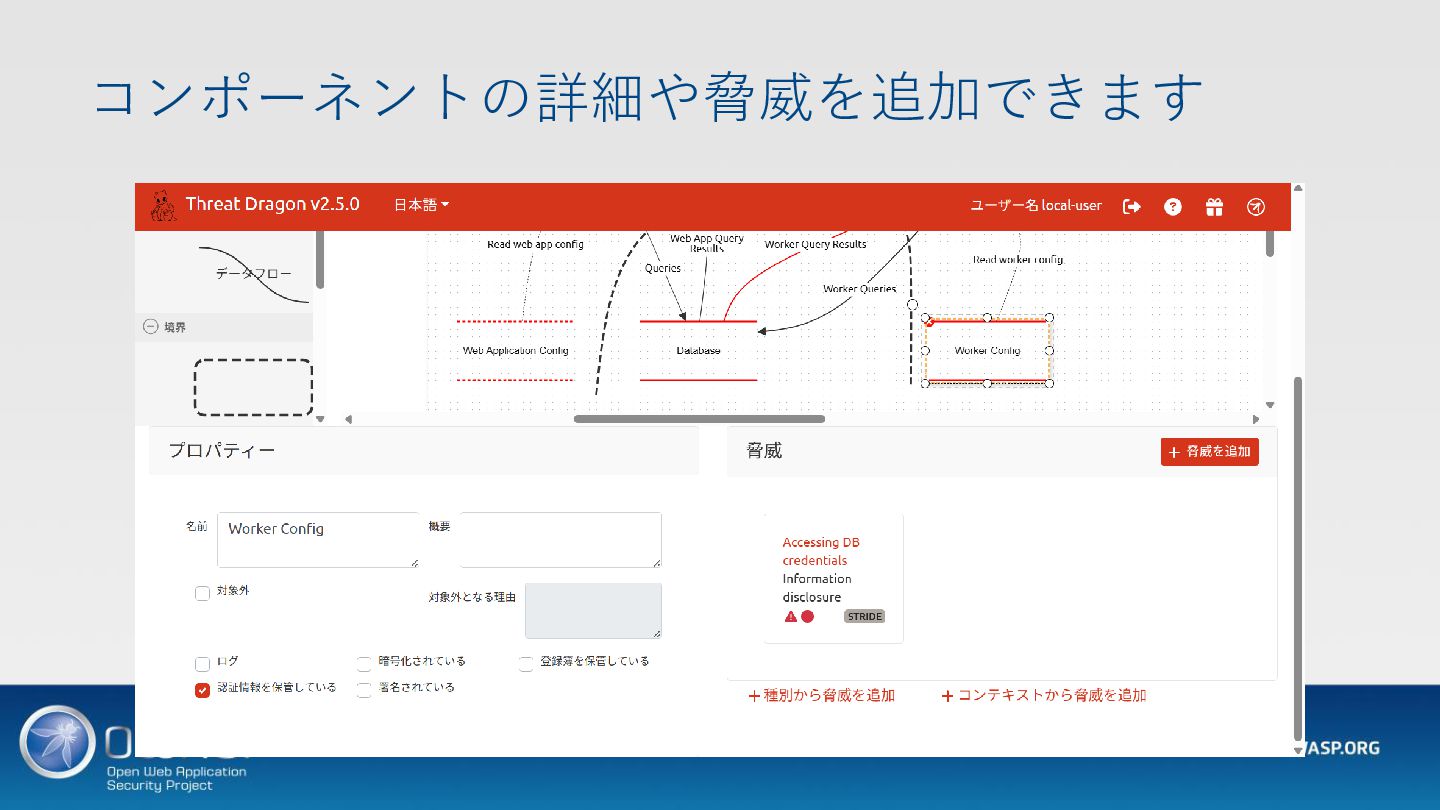1440x810 pixels.
Task: Click the Queries flow label
Action: pyautogui.click(x=662, y=268)
